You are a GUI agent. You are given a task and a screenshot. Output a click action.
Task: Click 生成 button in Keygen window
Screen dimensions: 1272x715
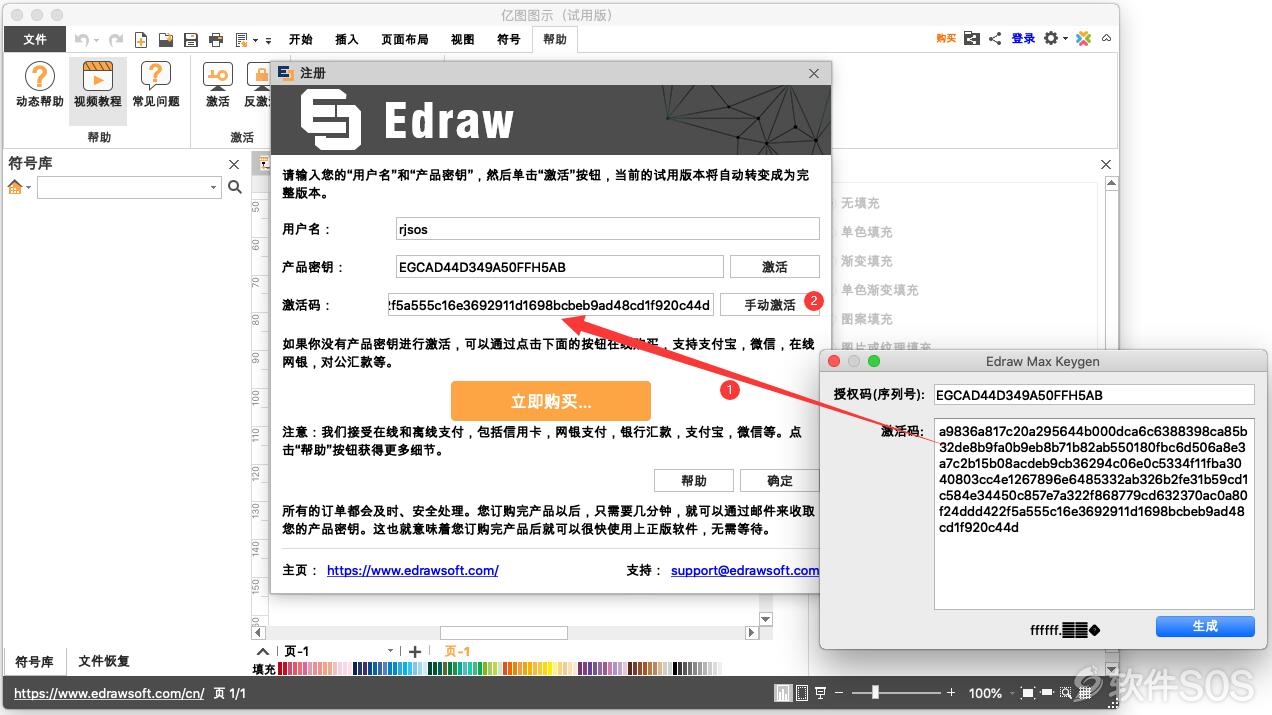(x=1205, y=626)
